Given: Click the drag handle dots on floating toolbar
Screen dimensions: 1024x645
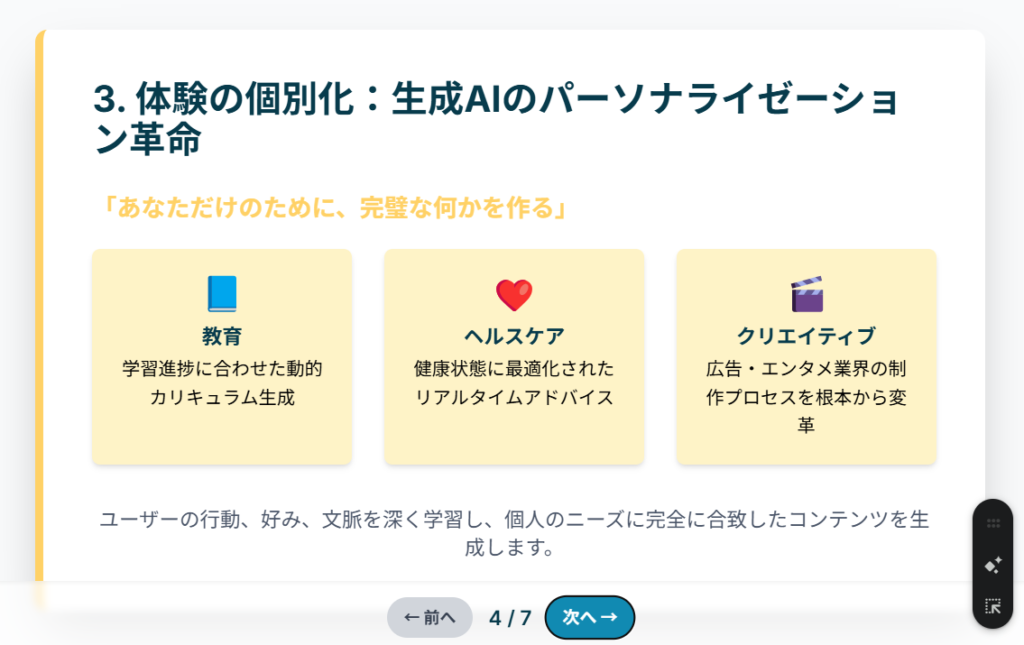Looking at the screenshot, I should 993,523.
